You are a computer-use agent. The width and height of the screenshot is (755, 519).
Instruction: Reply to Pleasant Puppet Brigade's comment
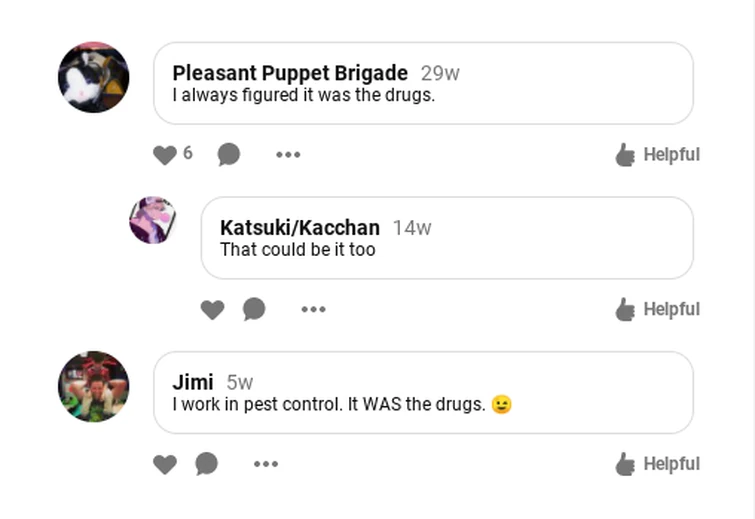tap(229, 155)
